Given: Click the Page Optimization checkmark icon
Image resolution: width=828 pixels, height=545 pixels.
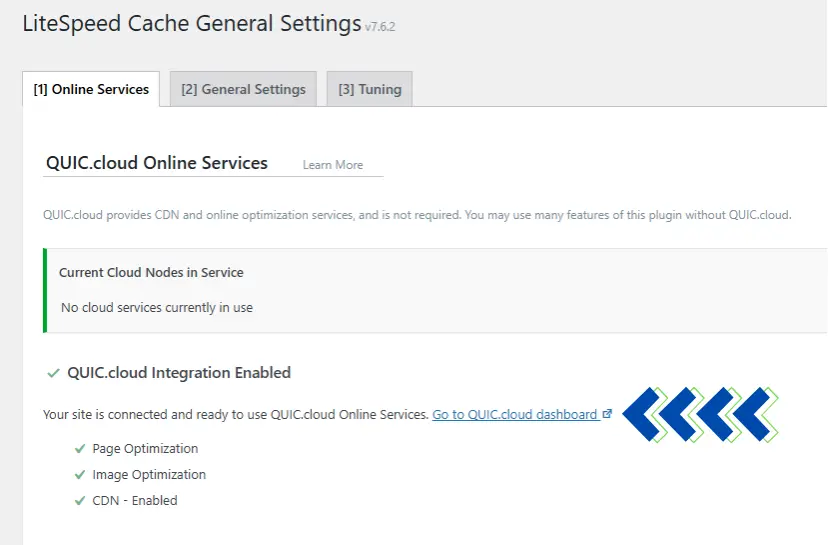Looking at the screenshot, I should tap(79, 449).
